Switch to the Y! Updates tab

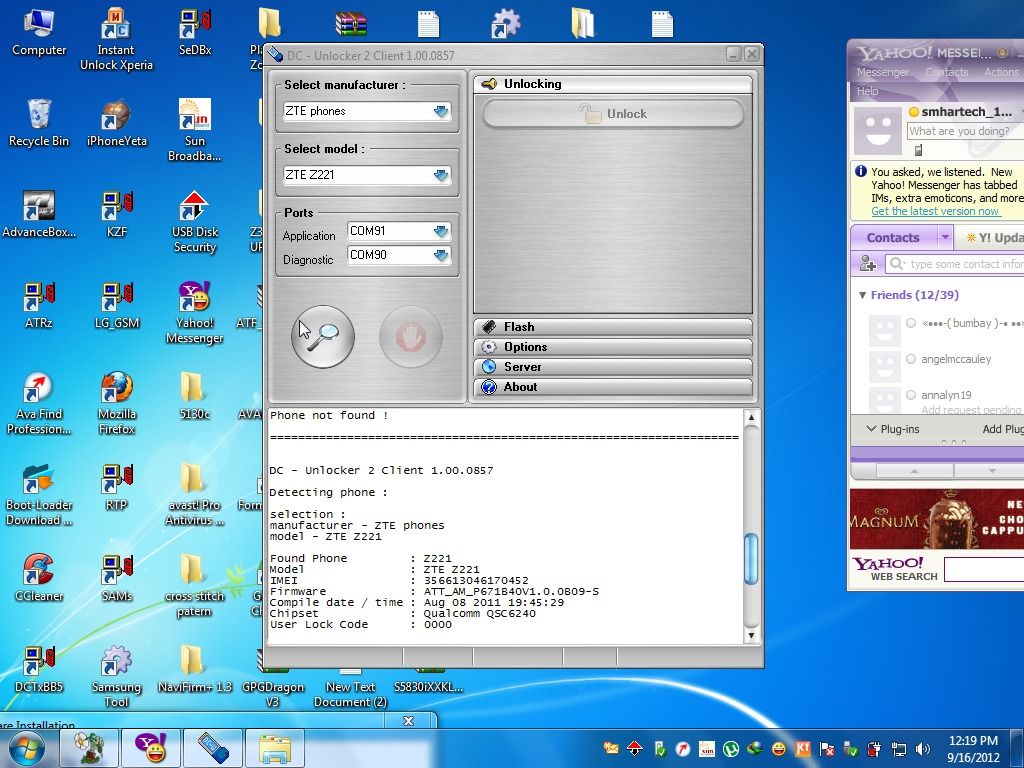[991, 238]
